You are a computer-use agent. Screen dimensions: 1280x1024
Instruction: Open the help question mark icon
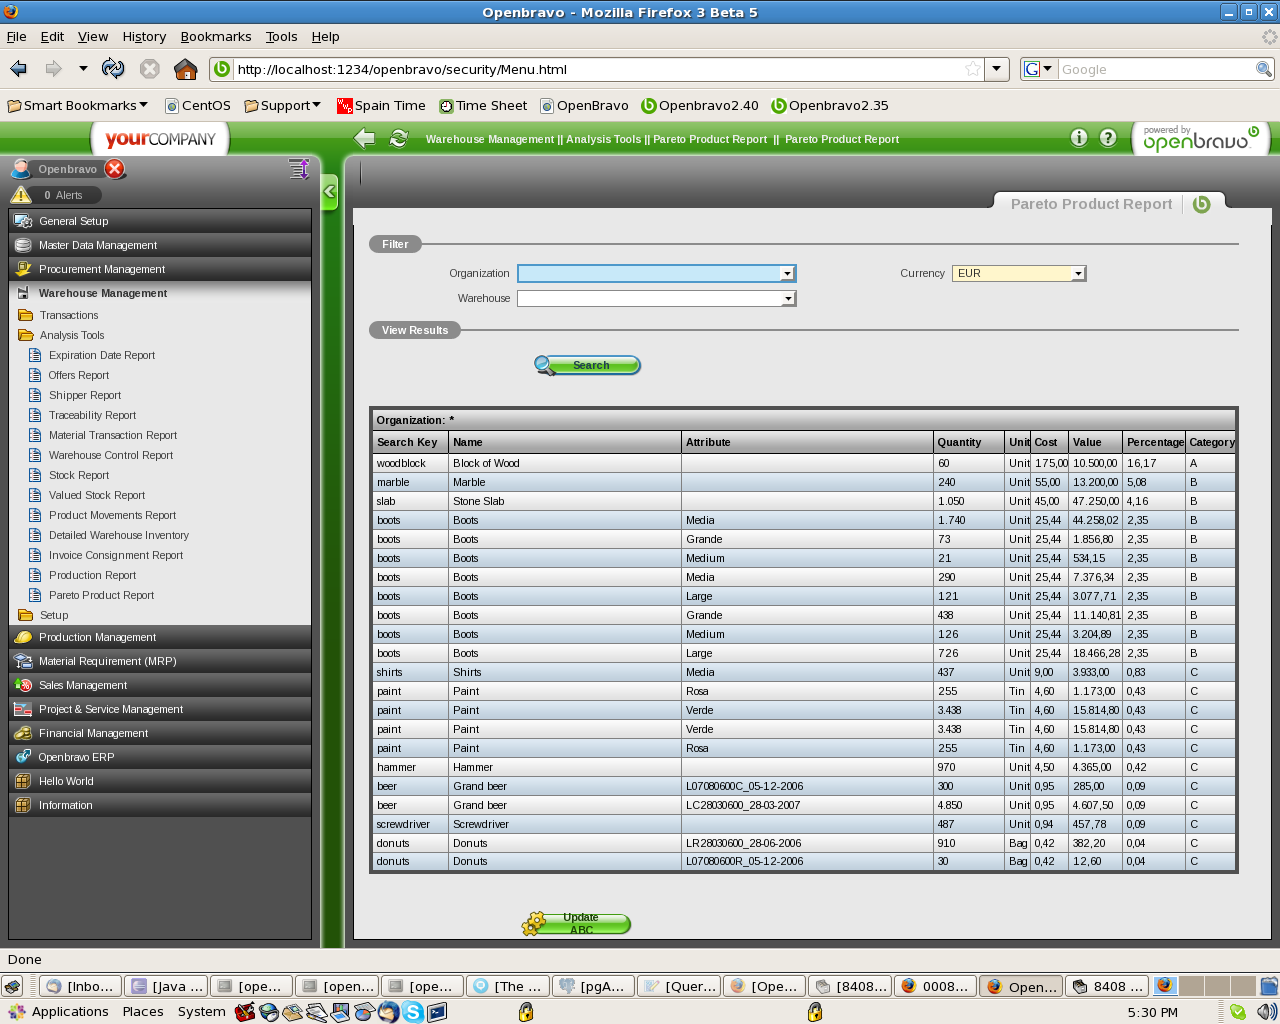click(x=1108, y=138)
